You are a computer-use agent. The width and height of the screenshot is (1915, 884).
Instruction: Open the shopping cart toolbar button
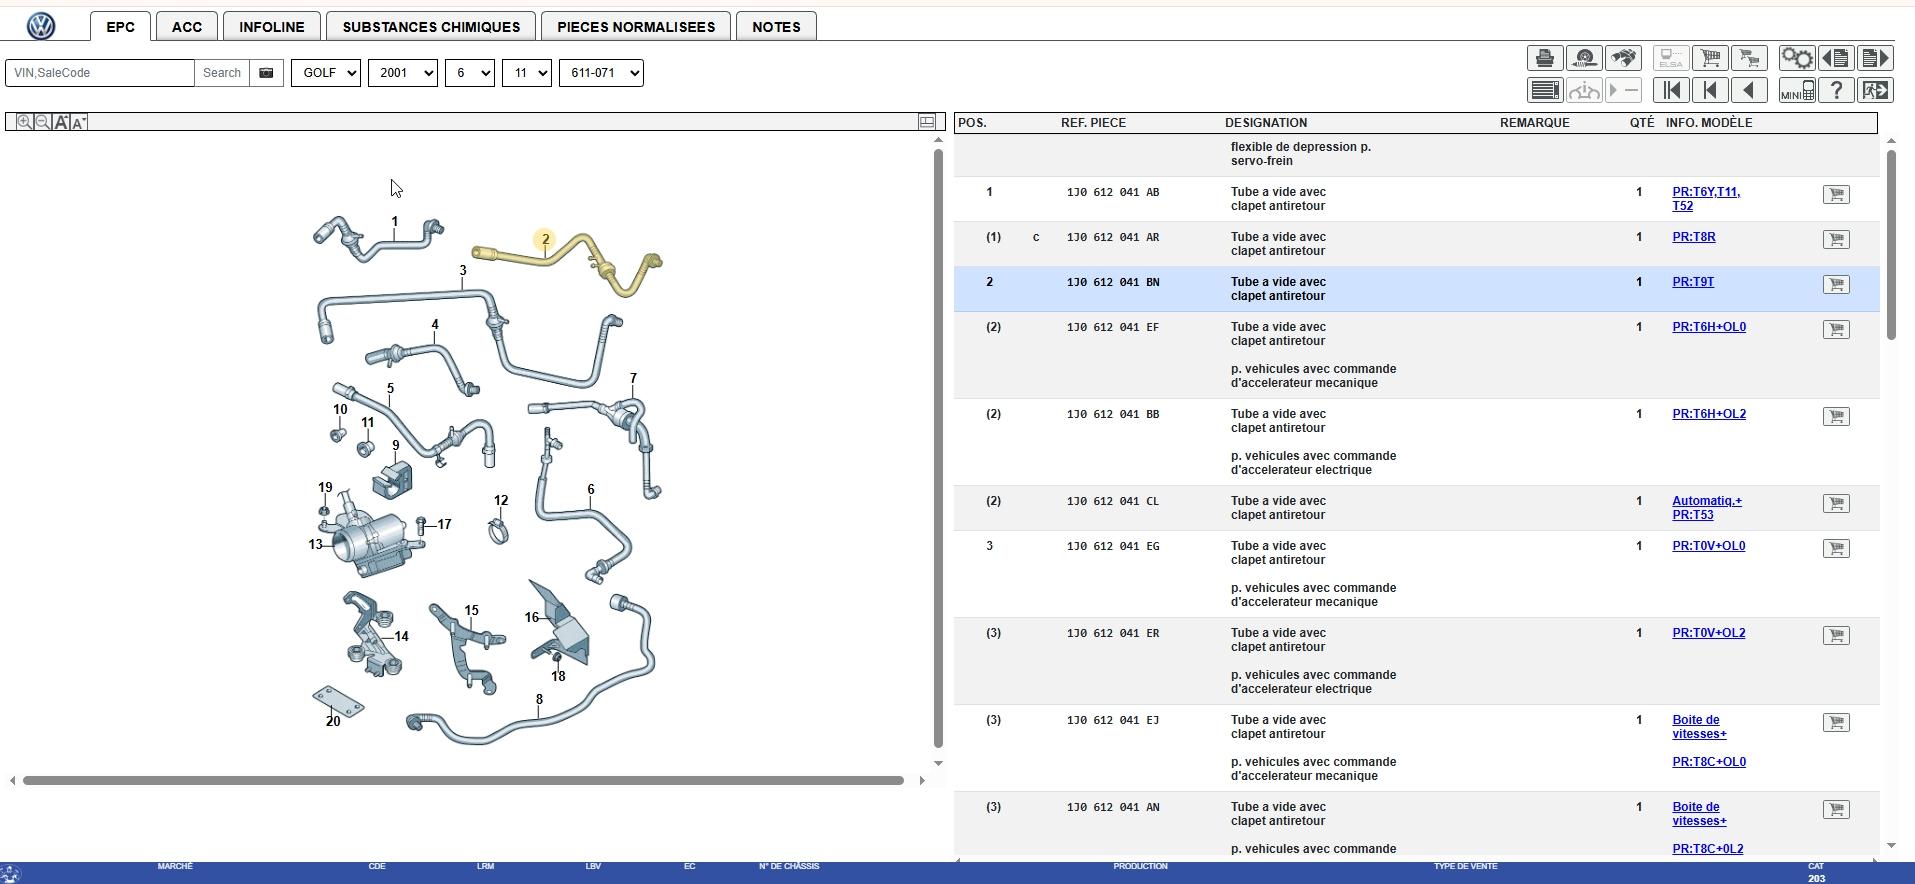(1710, 58)
